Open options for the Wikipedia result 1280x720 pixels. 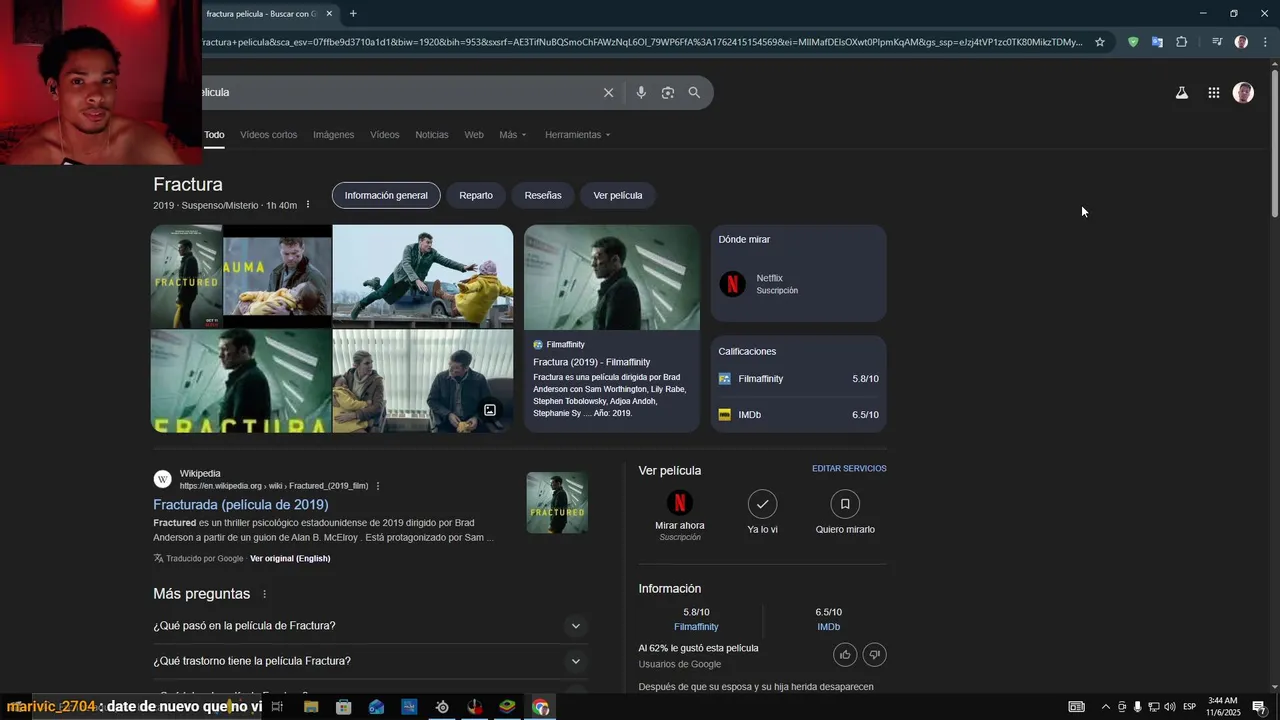click(378, 486)
